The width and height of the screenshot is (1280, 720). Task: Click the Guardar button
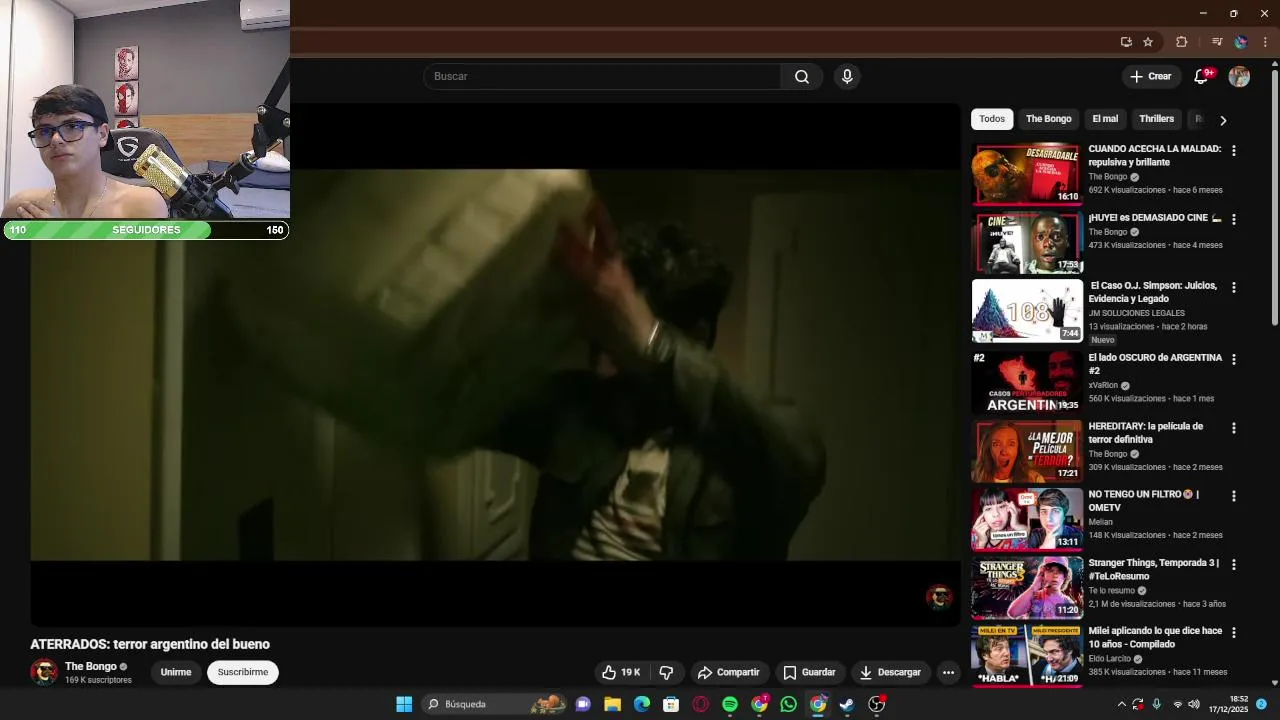[x=809, y=673]
